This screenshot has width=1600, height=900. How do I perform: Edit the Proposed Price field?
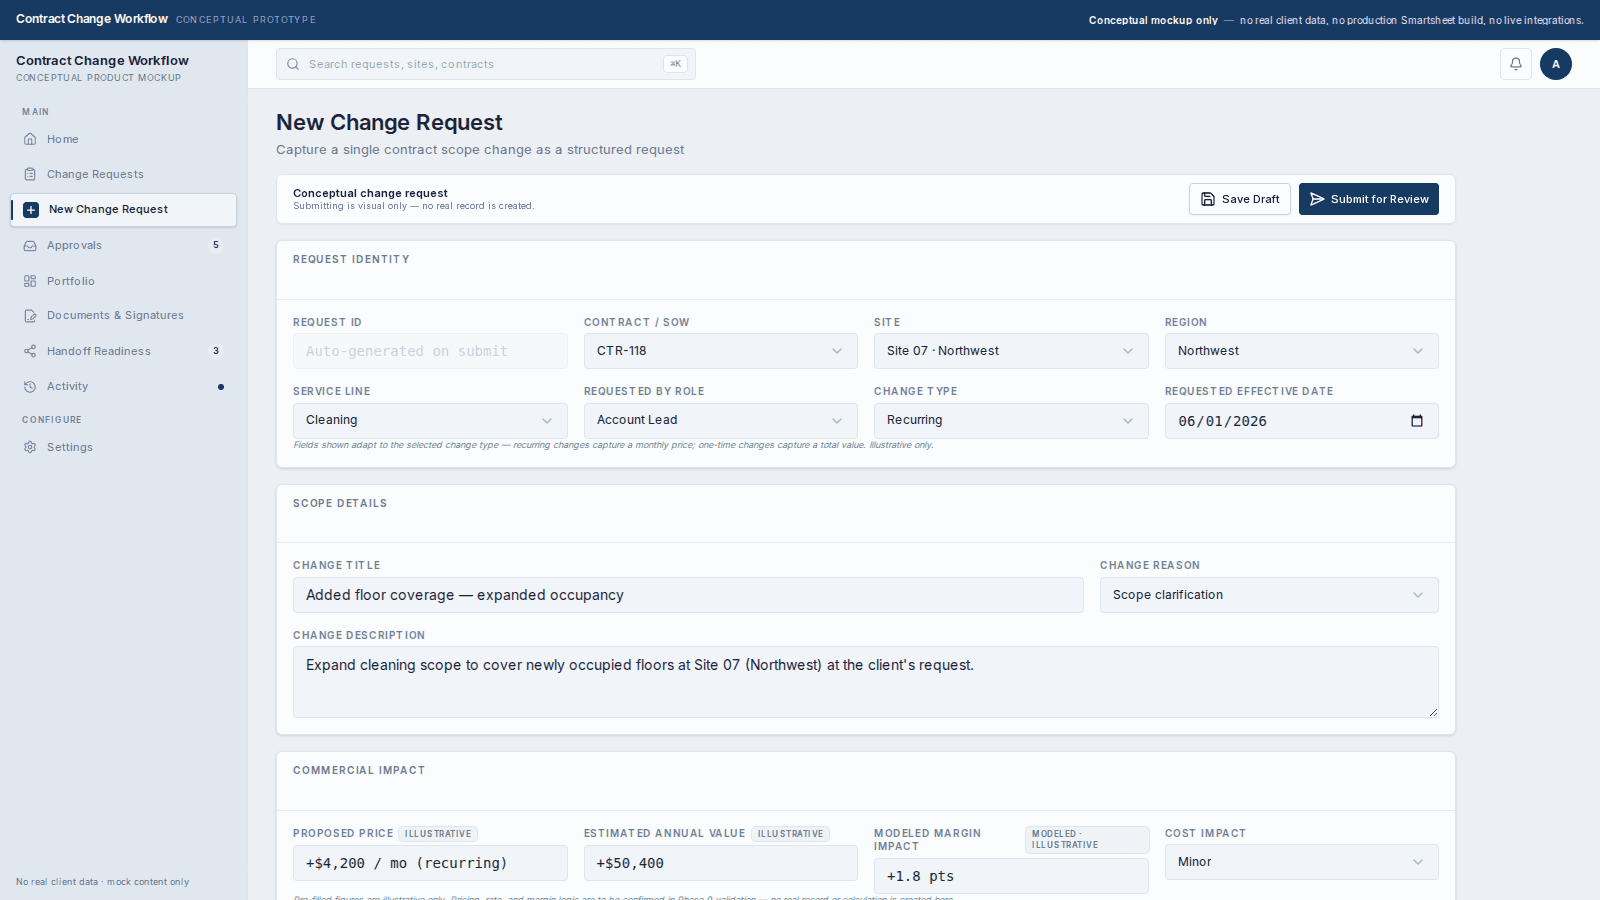(x=430, y=863)
